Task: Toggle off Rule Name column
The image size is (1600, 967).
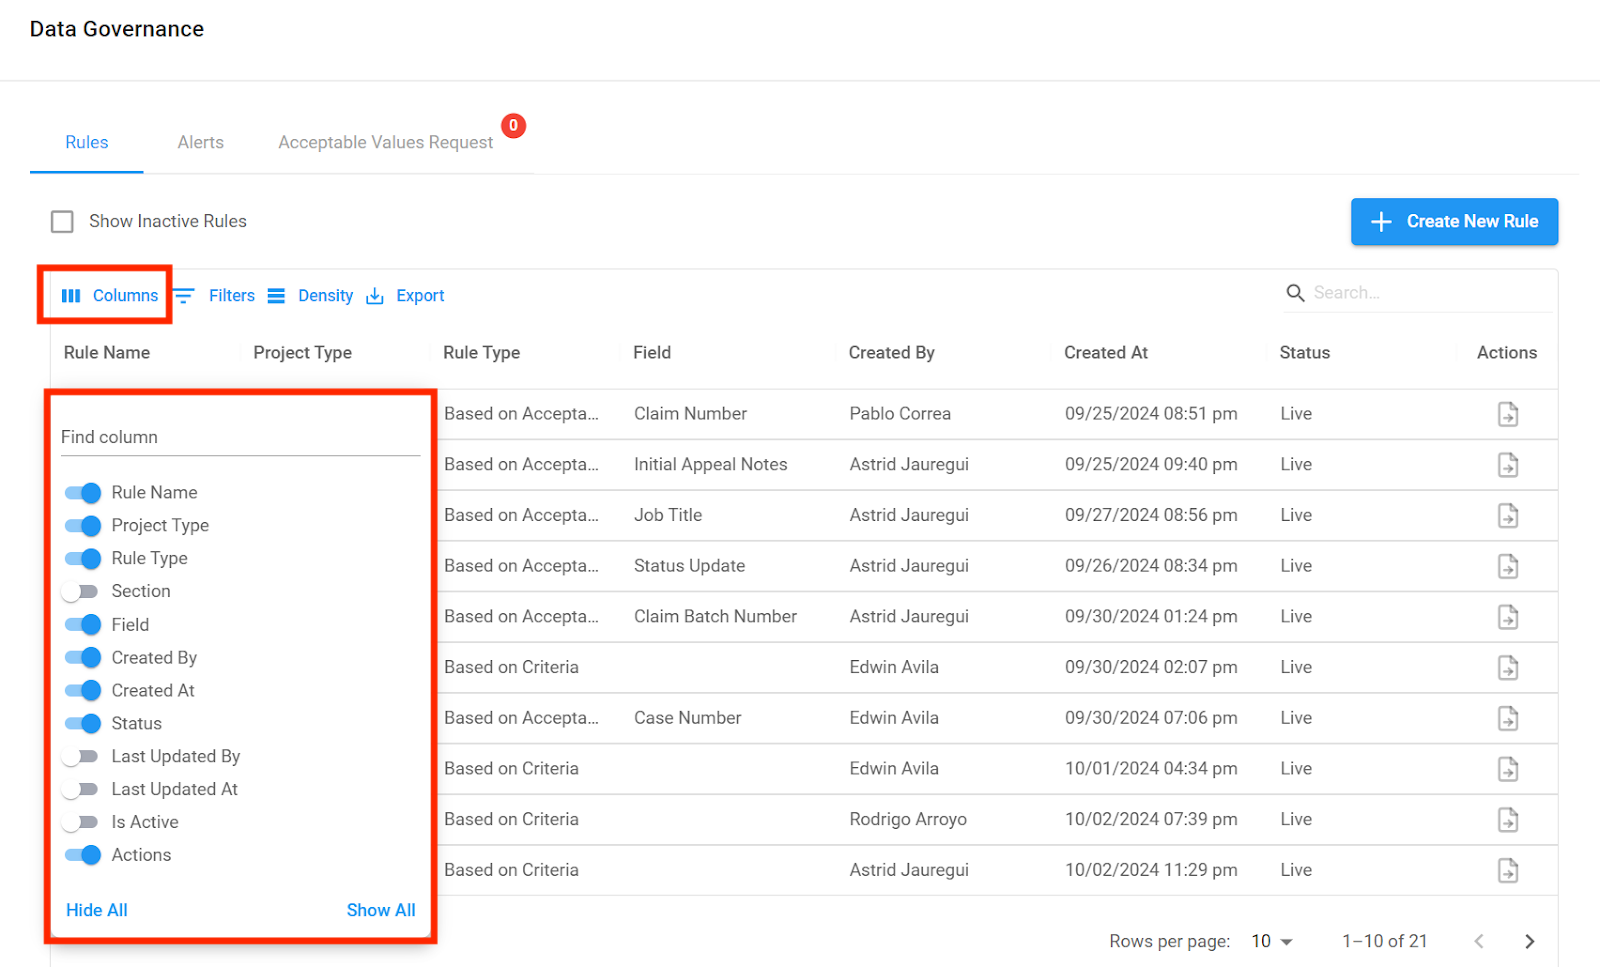Action: (x=83, y=493)
